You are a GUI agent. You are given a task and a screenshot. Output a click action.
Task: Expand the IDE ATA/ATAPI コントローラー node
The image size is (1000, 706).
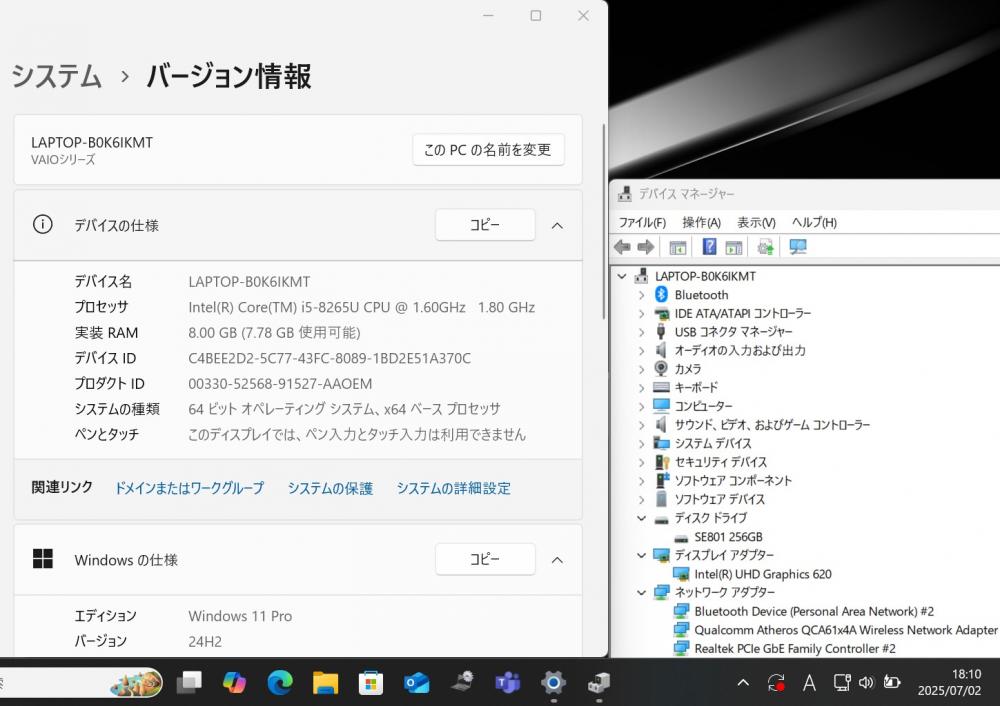[642, 313]
